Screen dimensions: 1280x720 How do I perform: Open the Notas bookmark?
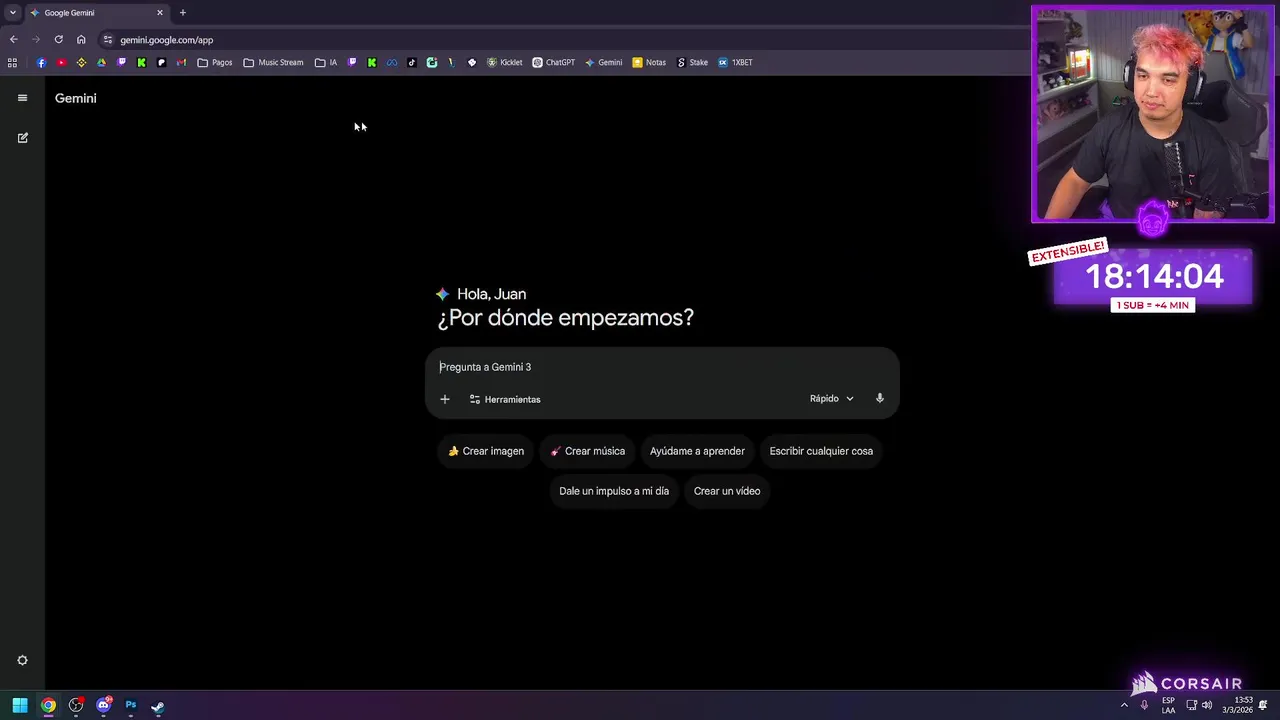[x=649, y=62]
